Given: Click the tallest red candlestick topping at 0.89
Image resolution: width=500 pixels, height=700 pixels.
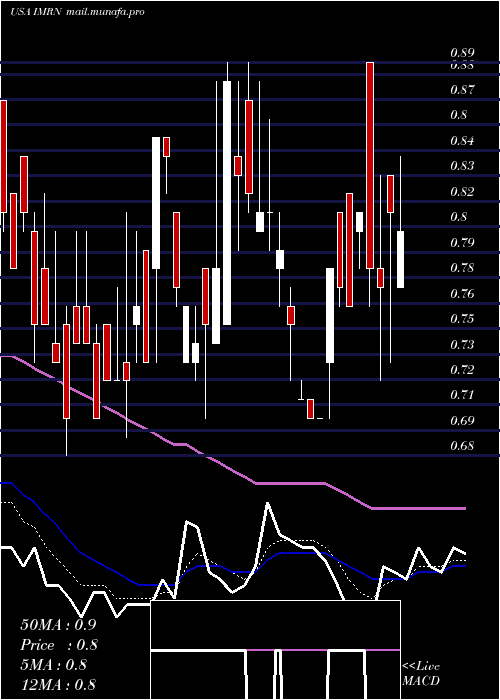Looking at the screenshot, I should click(370, 165).
